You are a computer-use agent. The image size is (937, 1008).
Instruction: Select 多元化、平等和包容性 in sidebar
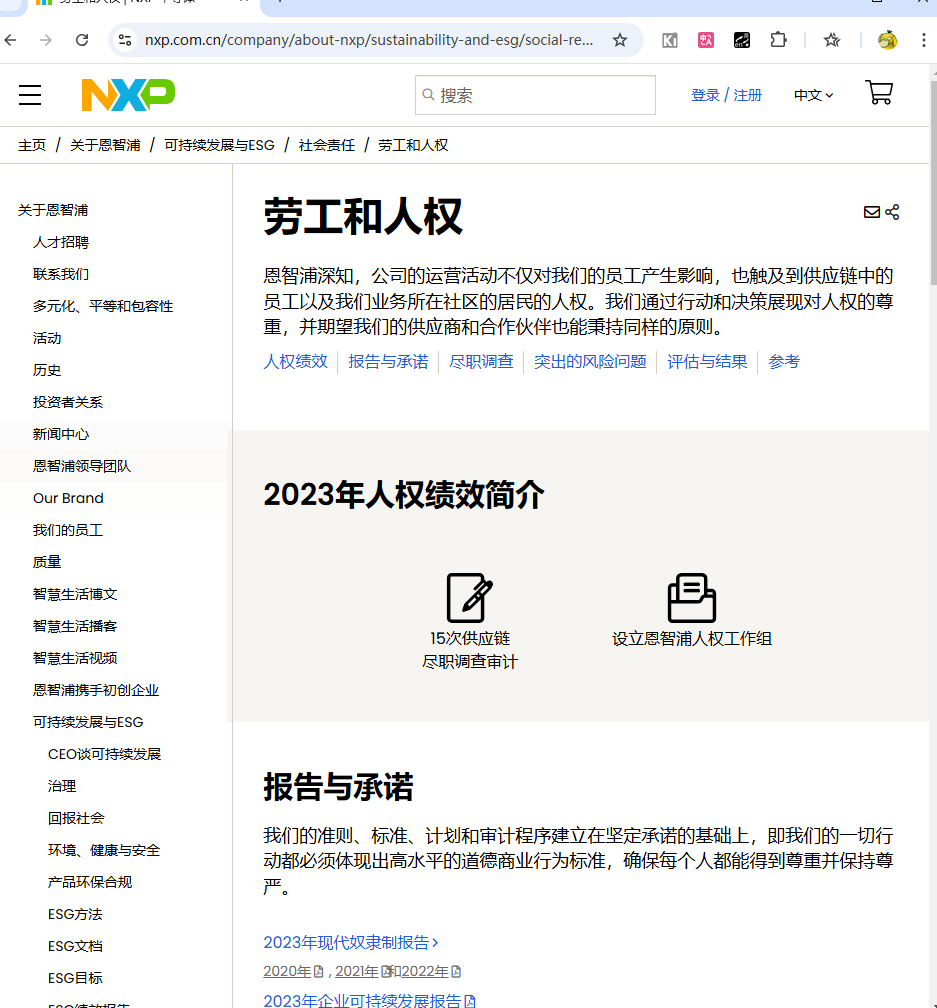(103, 306)
